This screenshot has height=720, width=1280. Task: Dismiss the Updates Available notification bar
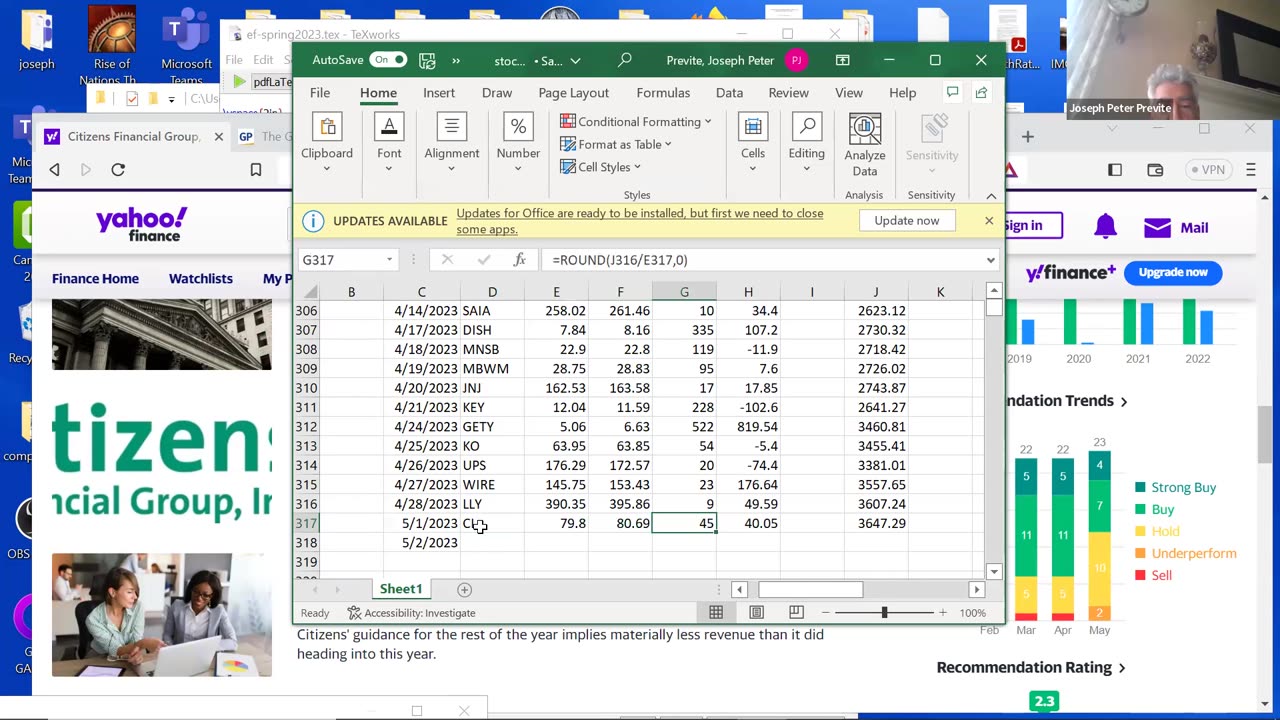click(989, 221)
